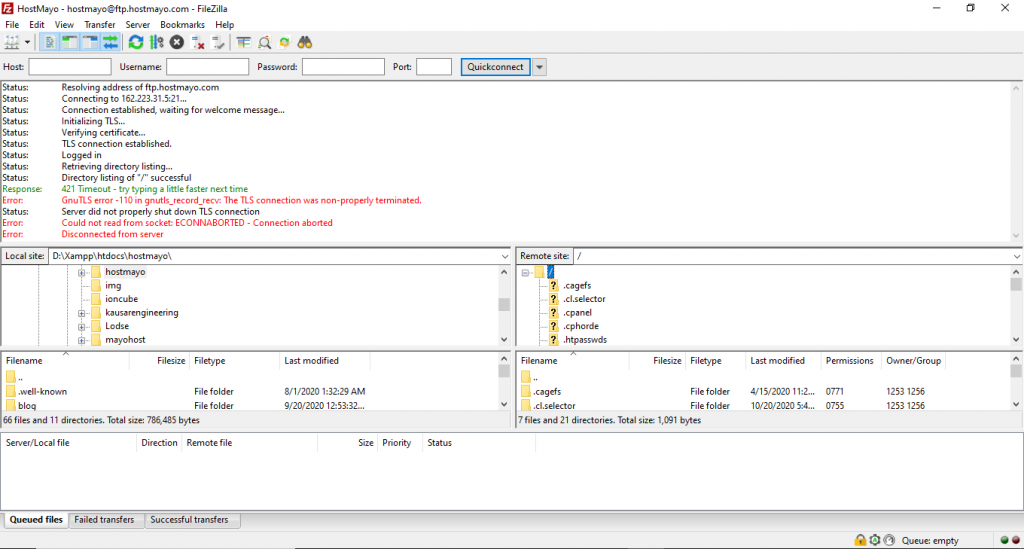The width and height of the screenshot is (1024, 549).
Task: Open speed limits gauge icon in status bar
Action: pos(889,540)
